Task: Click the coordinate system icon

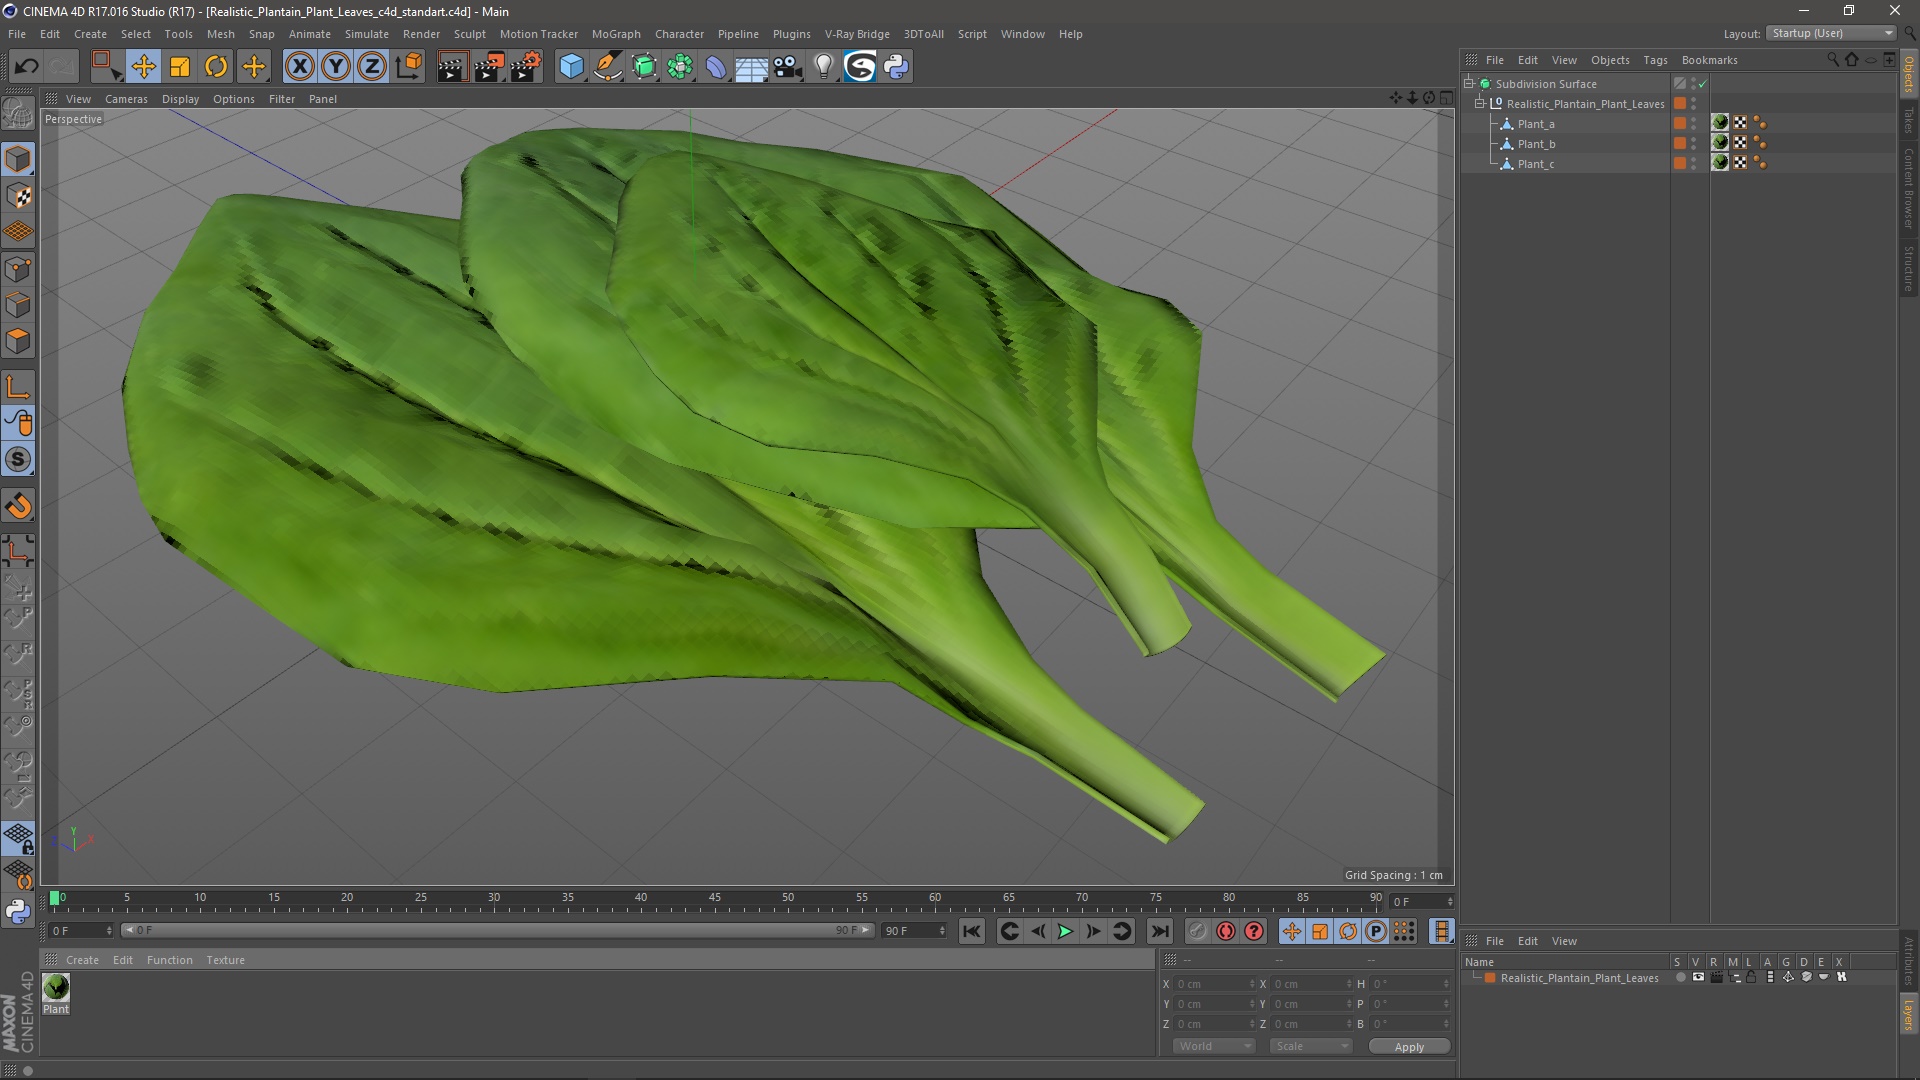Action: tap(408, 67)
